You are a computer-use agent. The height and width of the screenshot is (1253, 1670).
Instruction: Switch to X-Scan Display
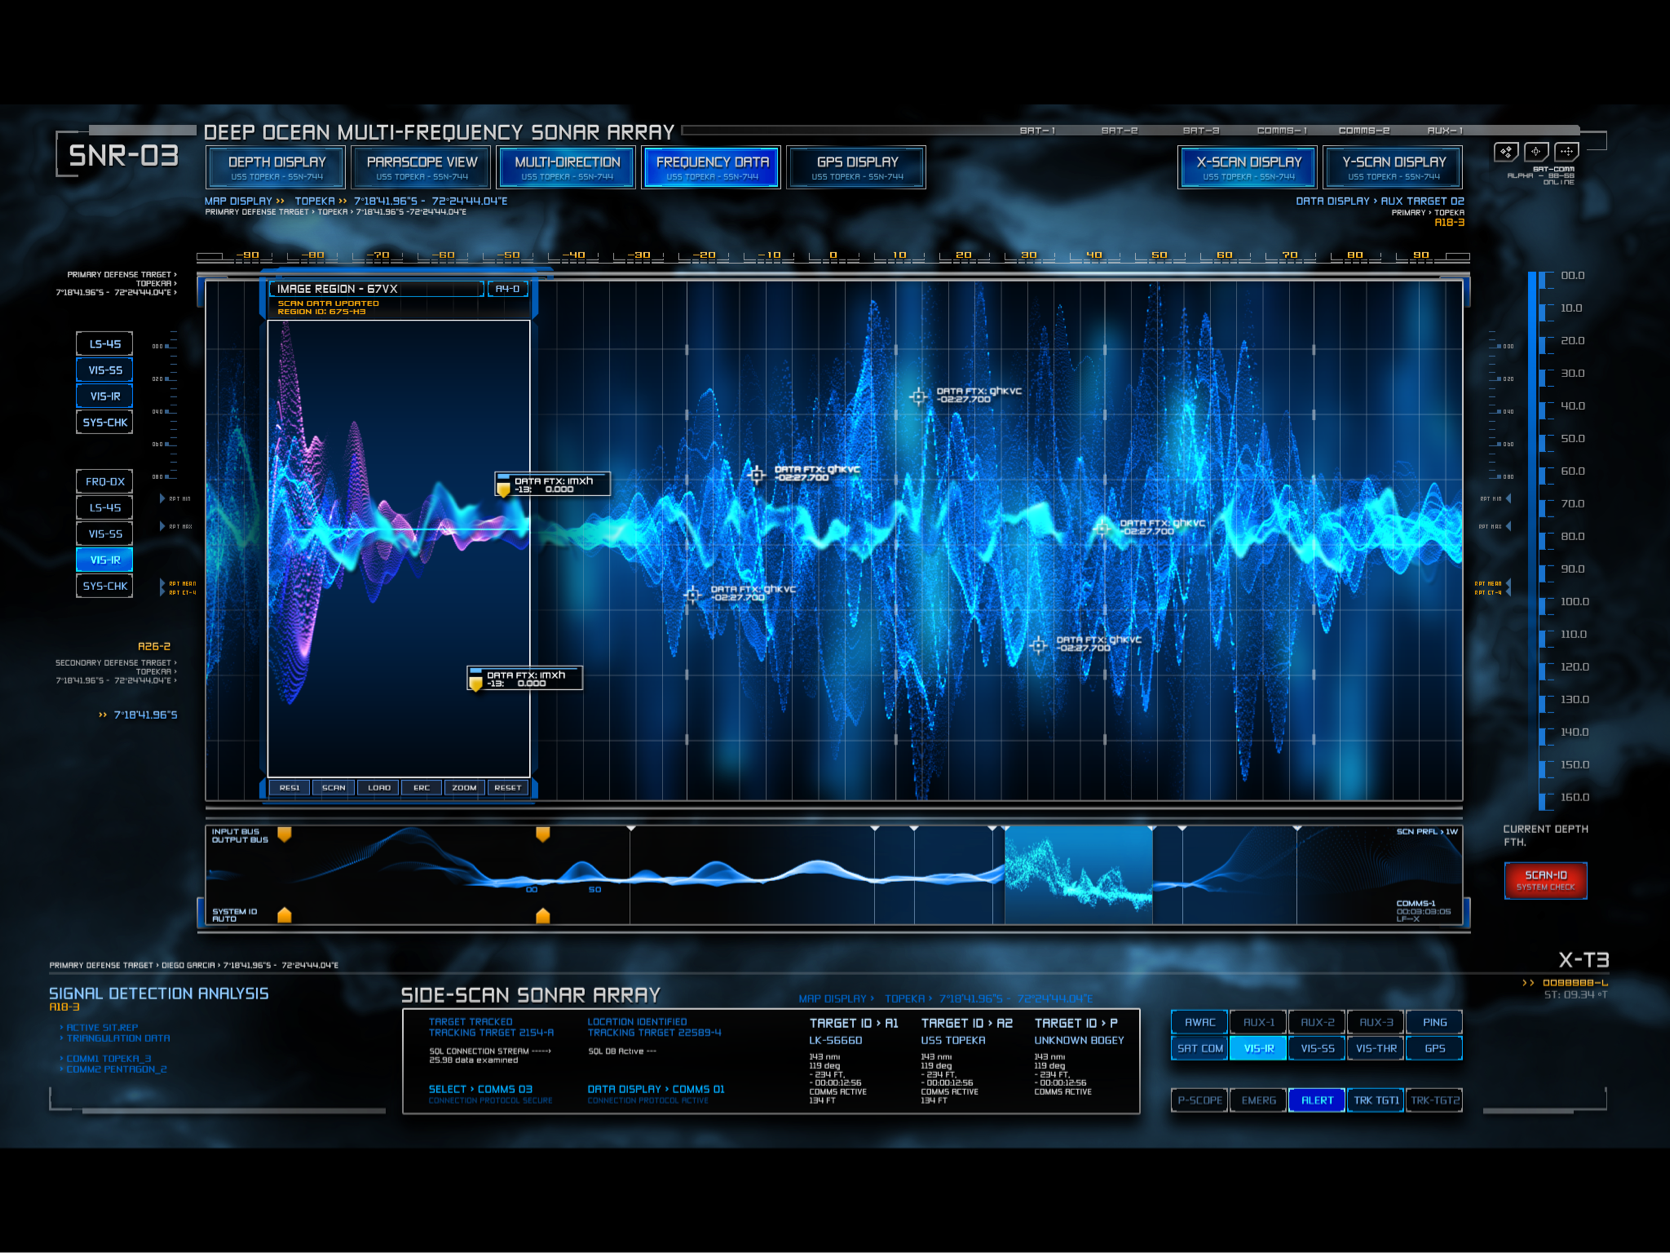(1248, 167)
